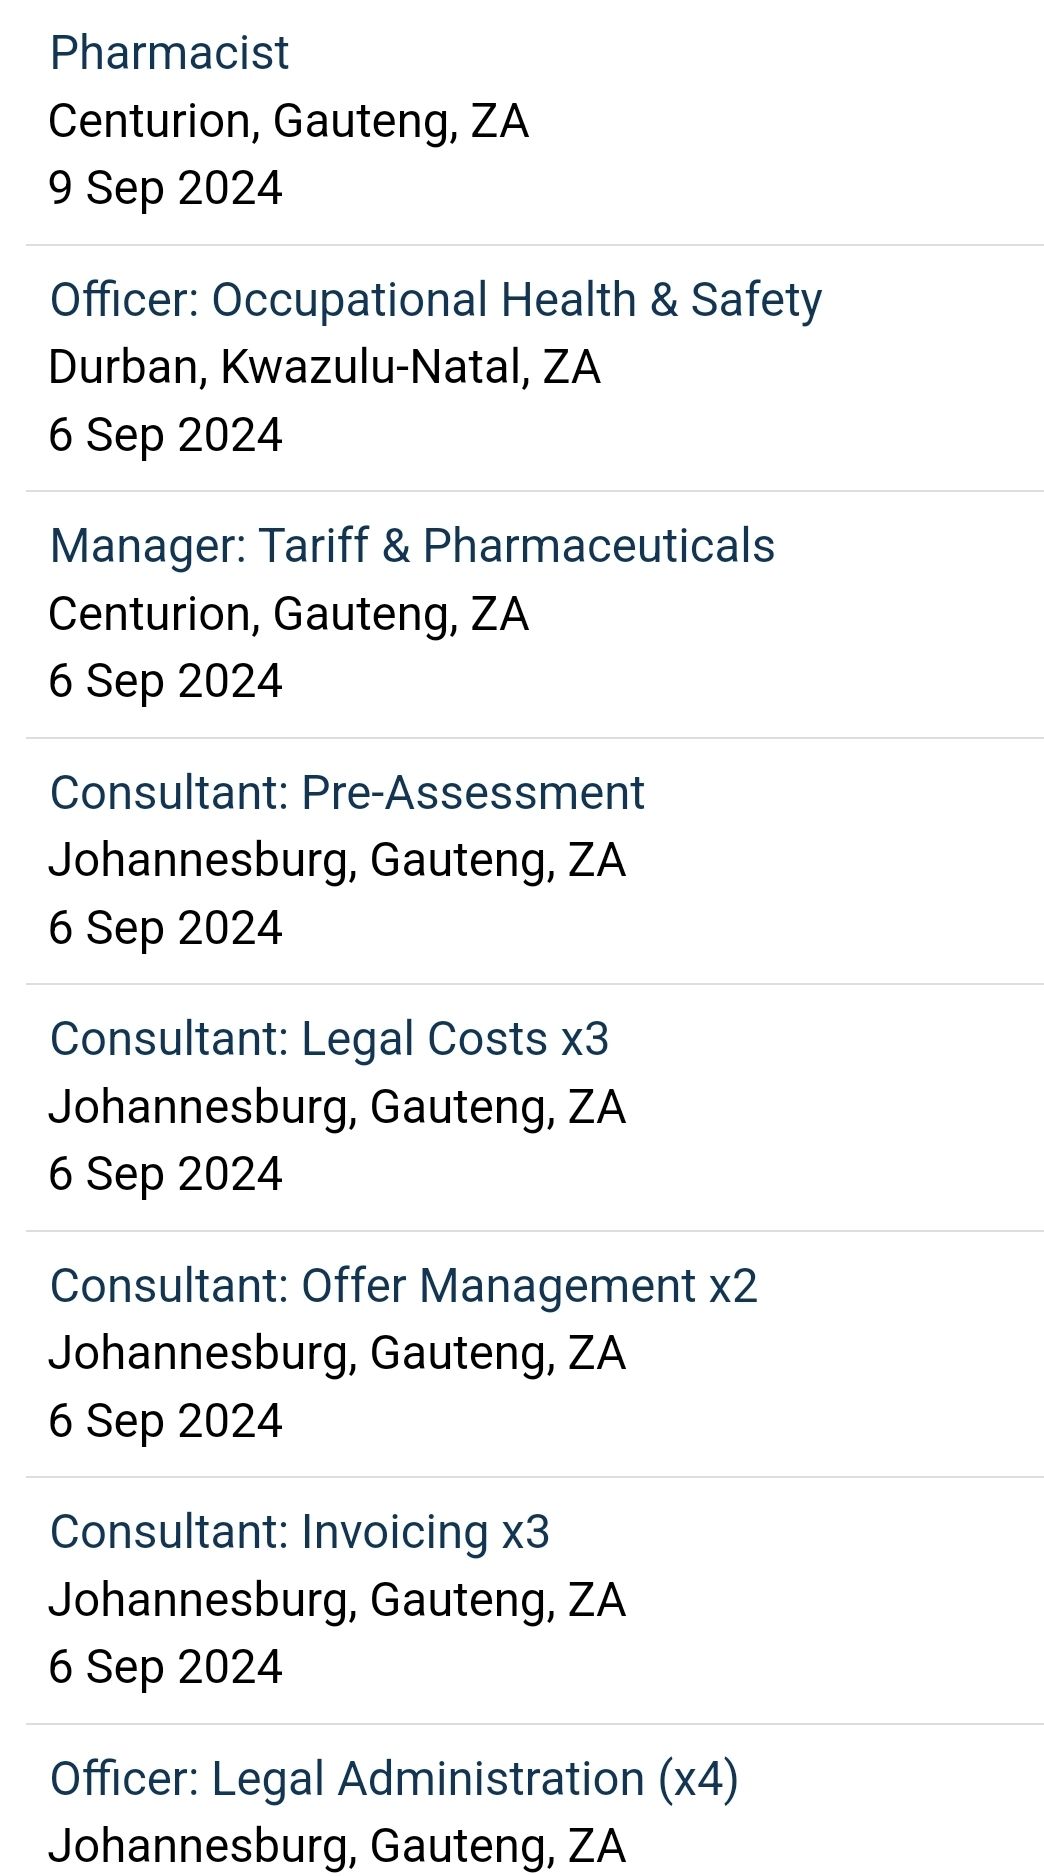Click the date under Manager: Tariff & Pharmaceuticals
The image size is (1044, 1876).
point(166,682)
